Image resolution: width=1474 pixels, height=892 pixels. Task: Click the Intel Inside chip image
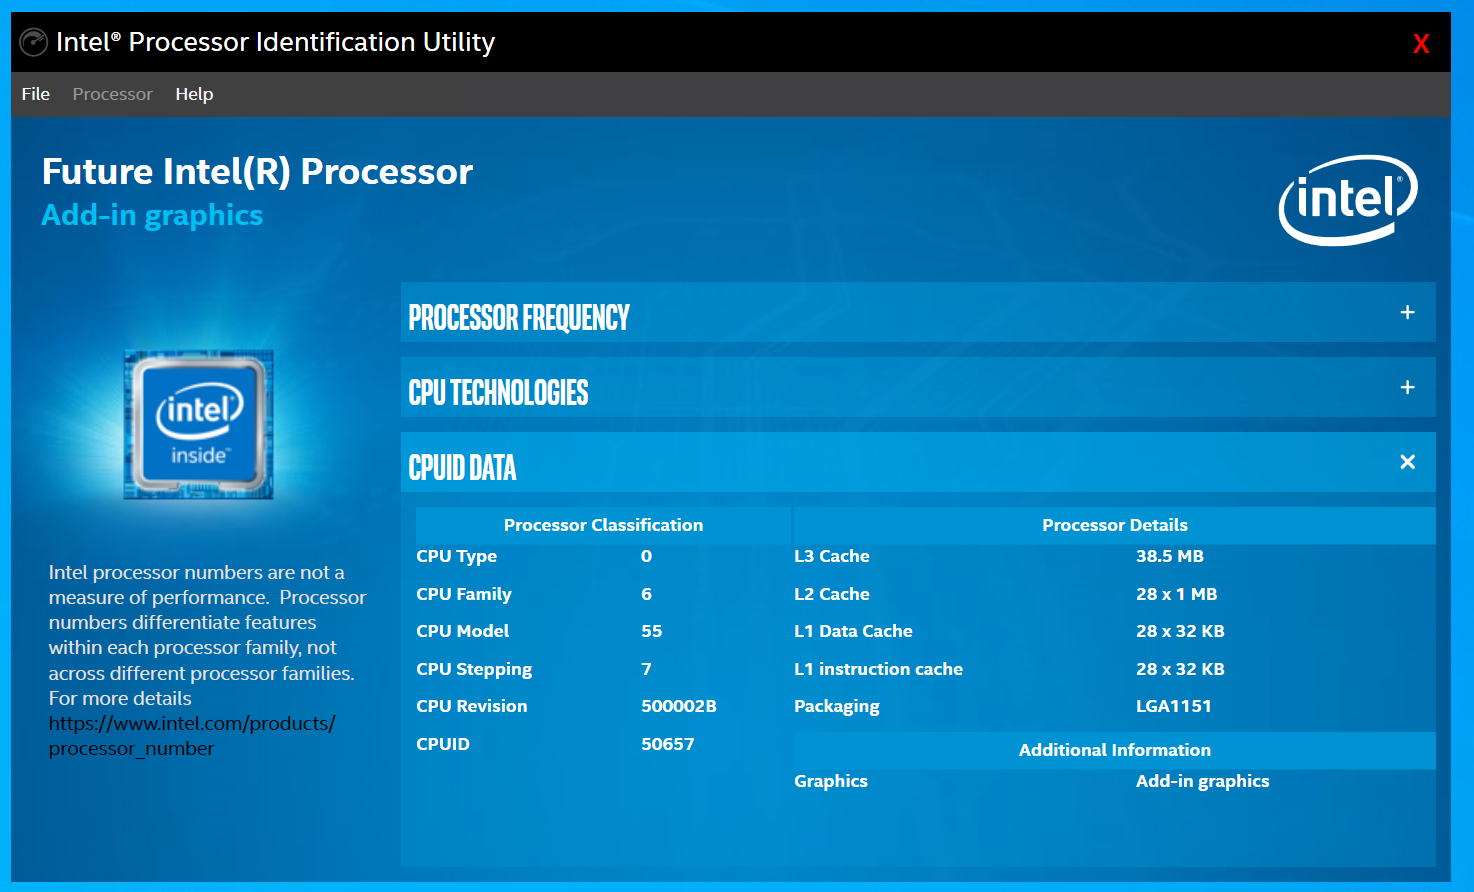(198, 424)
